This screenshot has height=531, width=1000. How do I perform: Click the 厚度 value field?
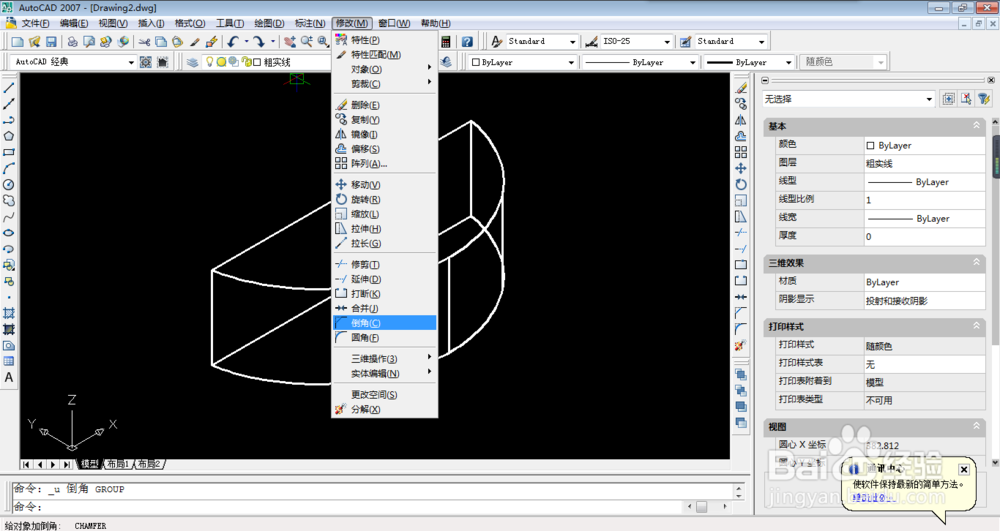coord(924,236)
